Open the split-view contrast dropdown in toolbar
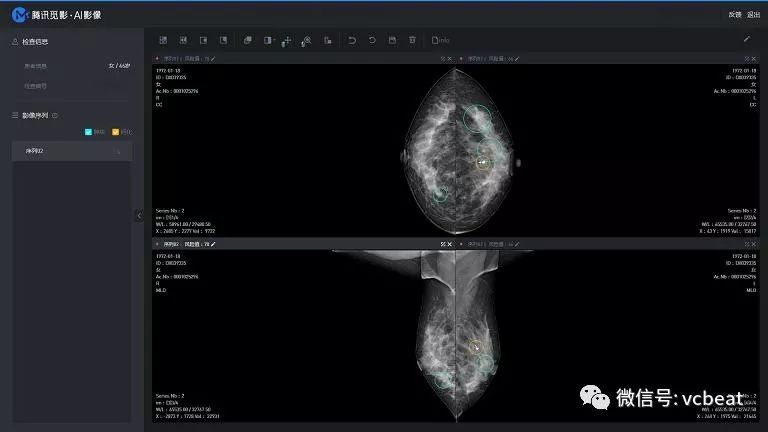Screen dimensions: 768x432 pos(269,40)
